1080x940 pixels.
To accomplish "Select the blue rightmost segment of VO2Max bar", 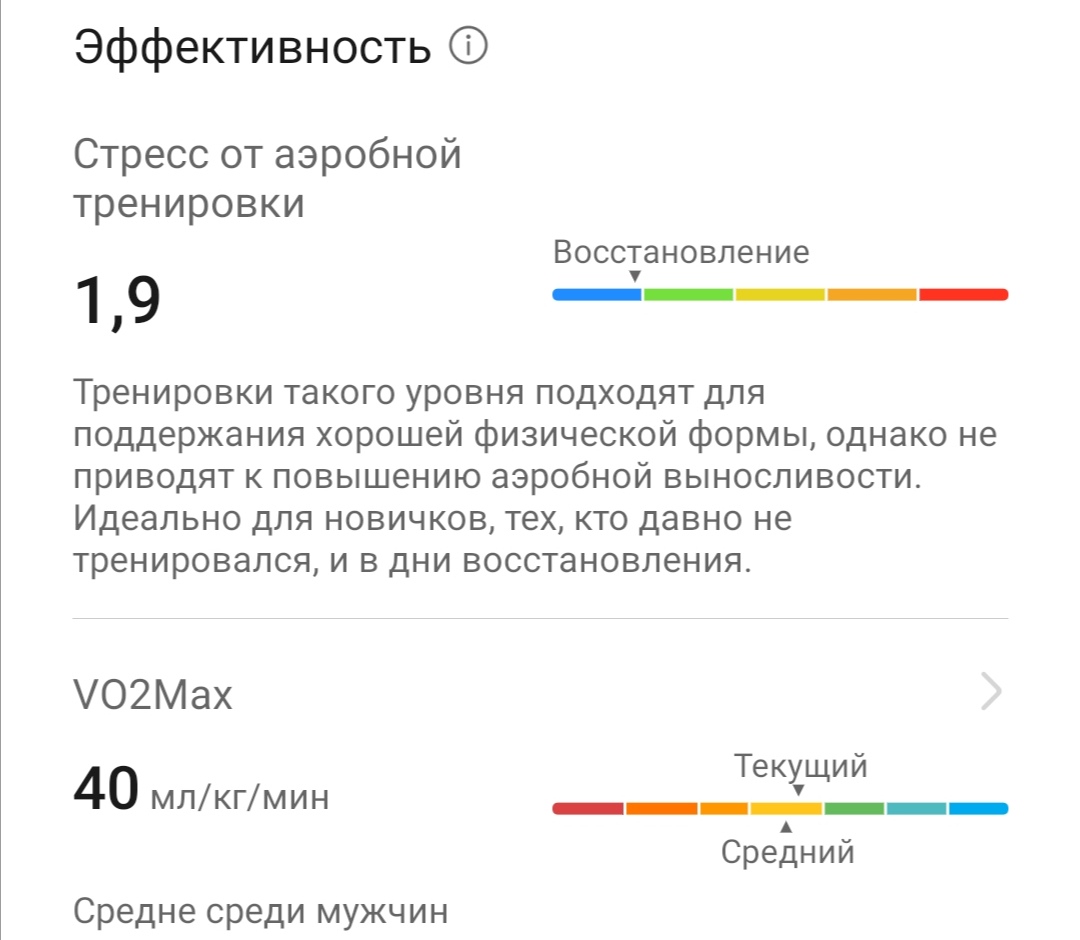I will pyautogui.click(x=979, y=808).
